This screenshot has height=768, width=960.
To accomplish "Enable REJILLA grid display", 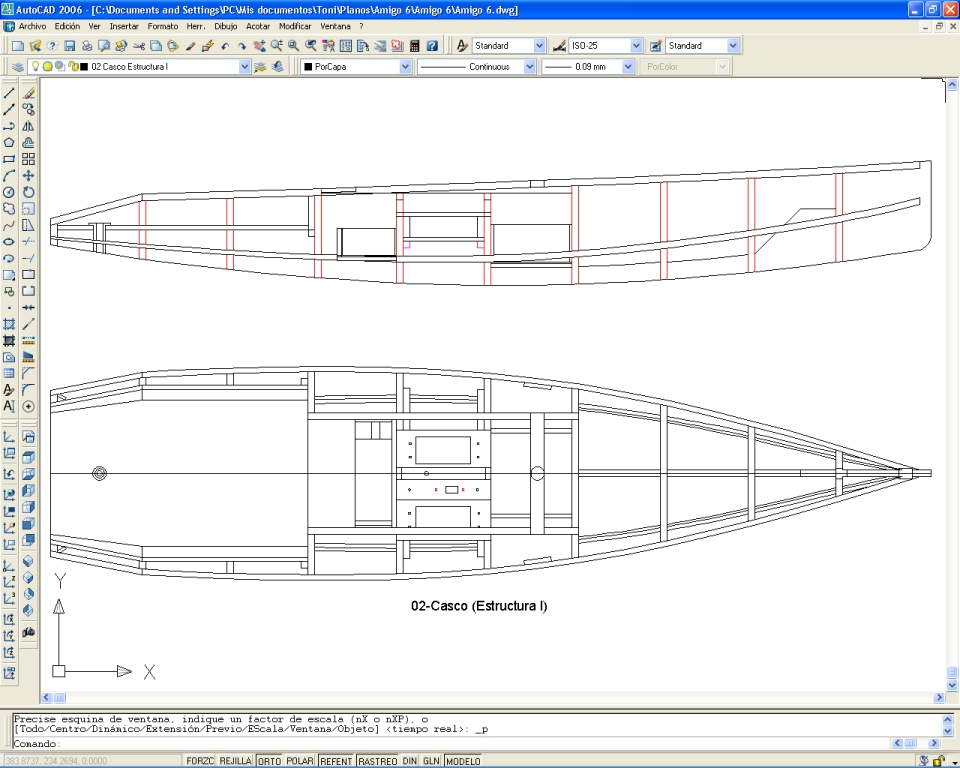I will coord(236,761).
